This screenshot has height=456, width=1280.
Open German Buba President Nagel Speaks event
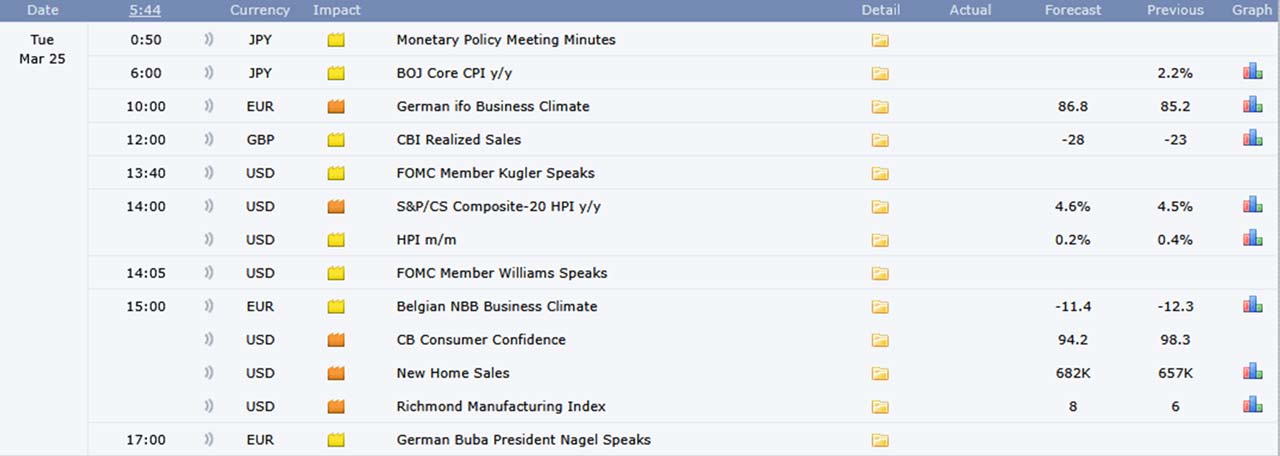point(524,439)
